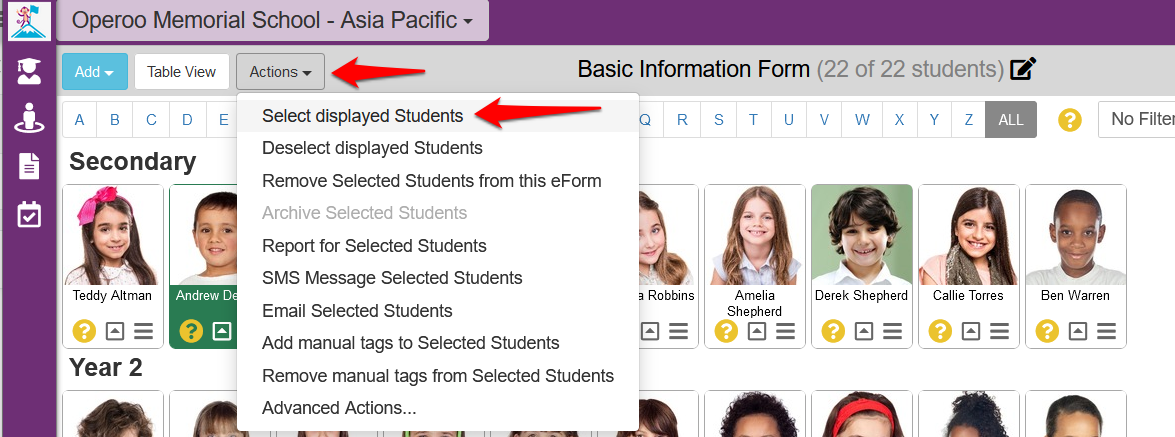Choose Deselect displayed Students
This screenshot has width=1175, height=437.
coord(438,148)
